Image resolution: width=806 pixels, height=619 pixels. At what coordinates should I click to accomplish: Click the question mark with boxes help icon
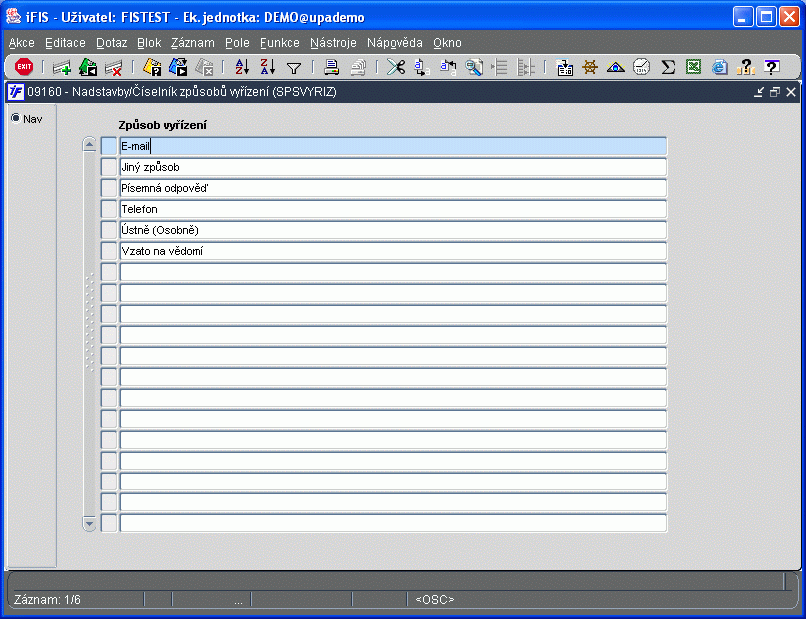pos(745,67)
